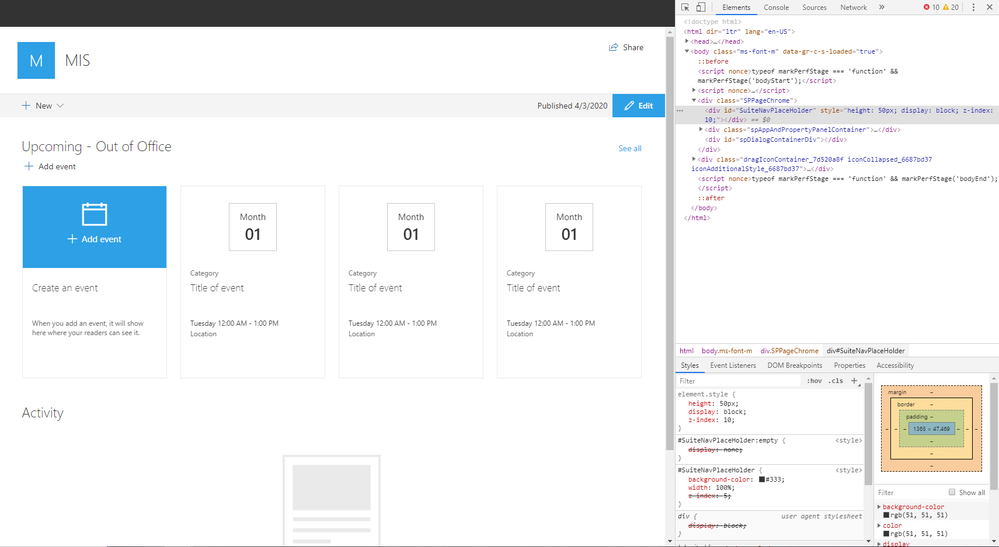999x547 pixels.
Task: Open the Properties tab
Action: (849, 366)
